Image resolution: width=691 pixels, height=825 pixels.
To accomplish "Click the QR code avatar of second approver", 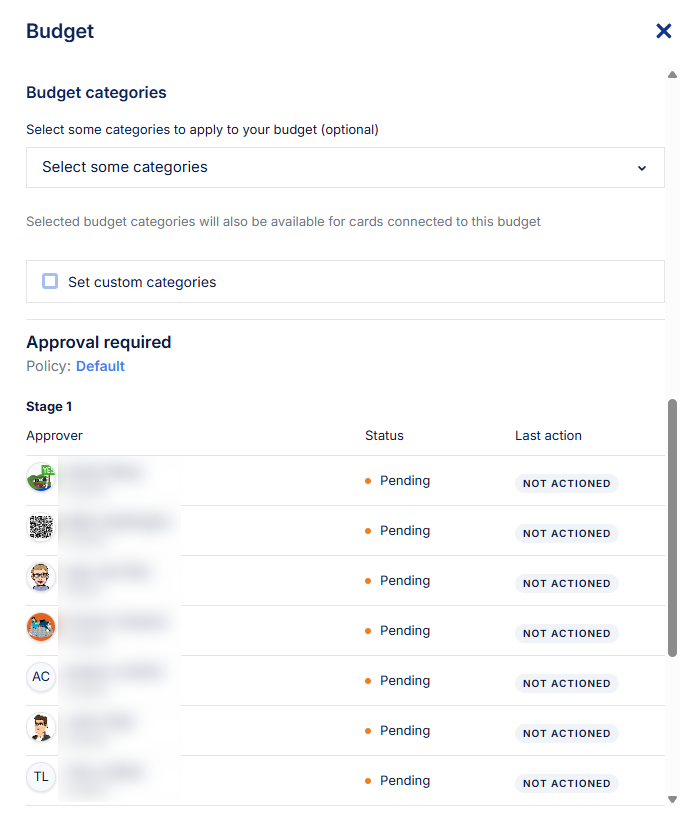I will click(41, 528).
